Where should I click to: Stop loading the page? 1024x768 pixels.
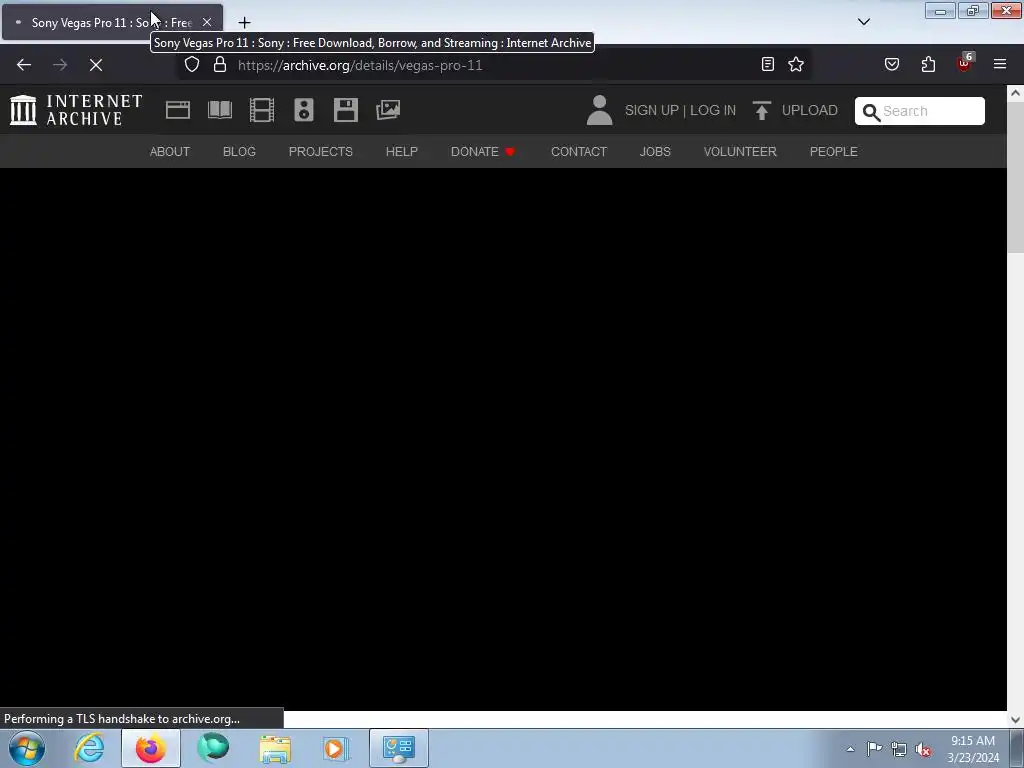[x=96, y=65]
